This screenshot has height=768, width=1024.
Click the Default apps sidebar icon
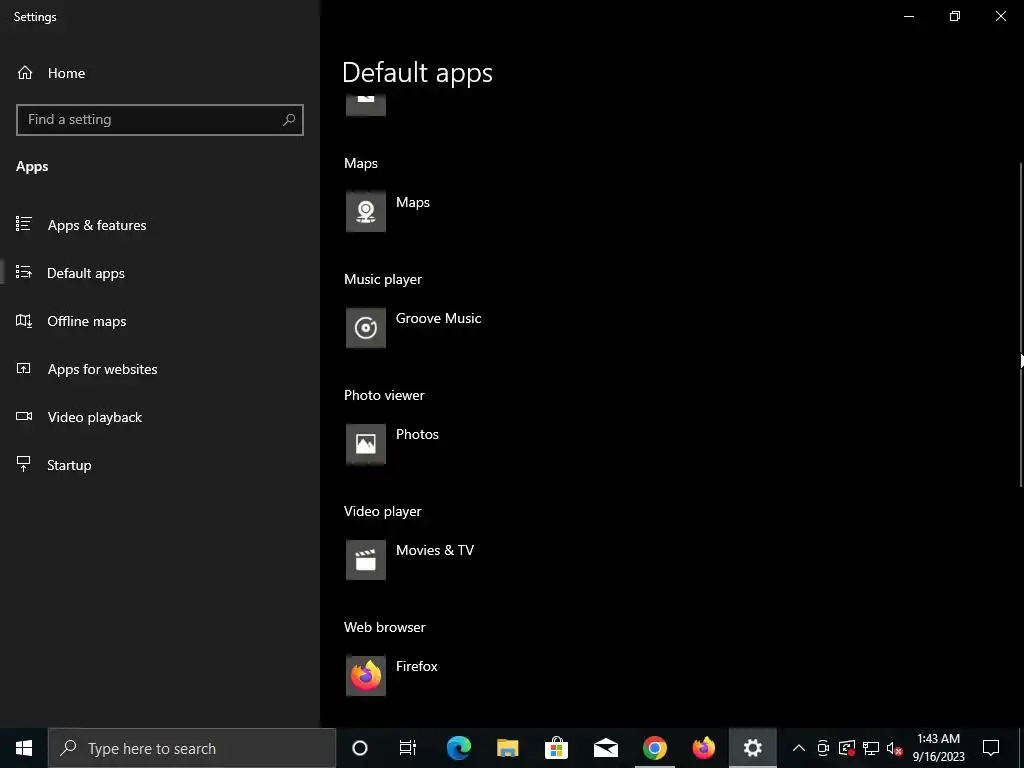24,272
